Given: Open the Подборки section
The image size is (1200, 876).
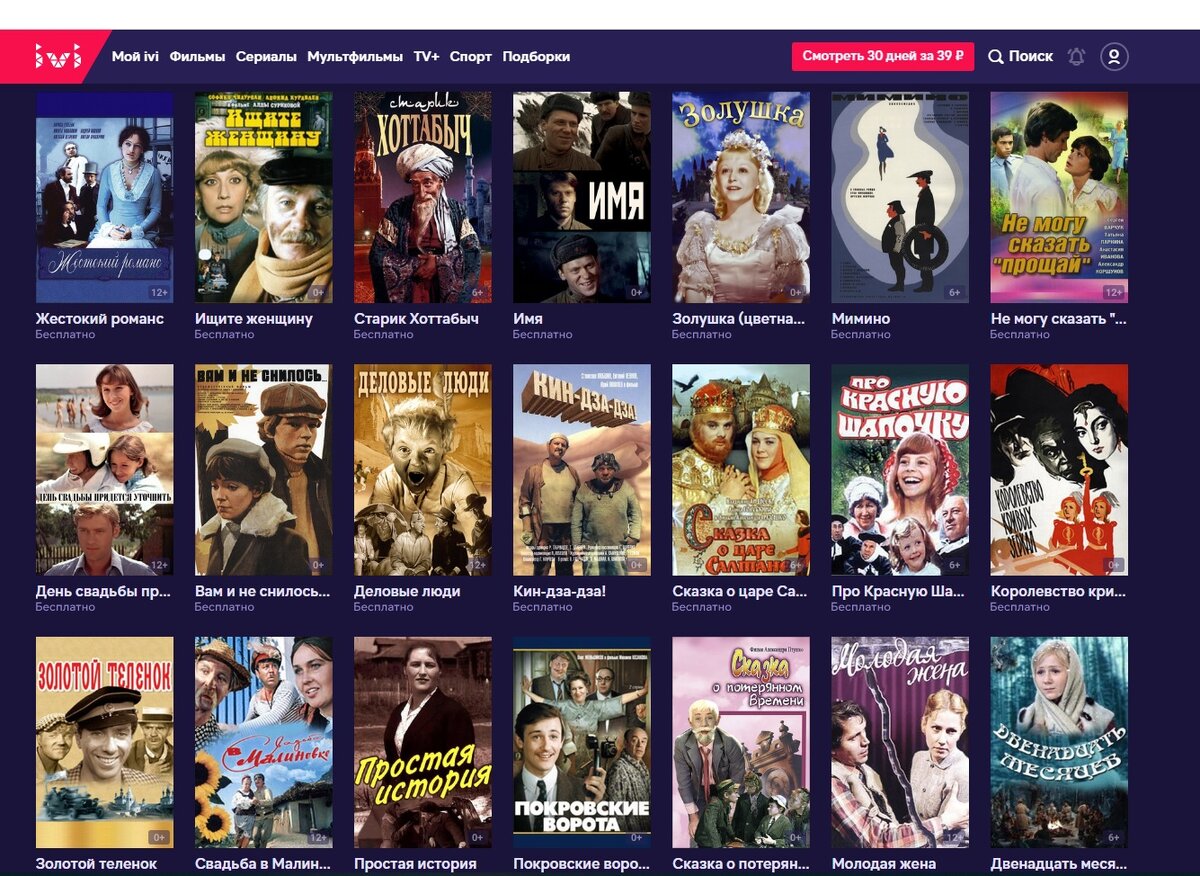Looking at the screenshot, I should coord(535,57).
